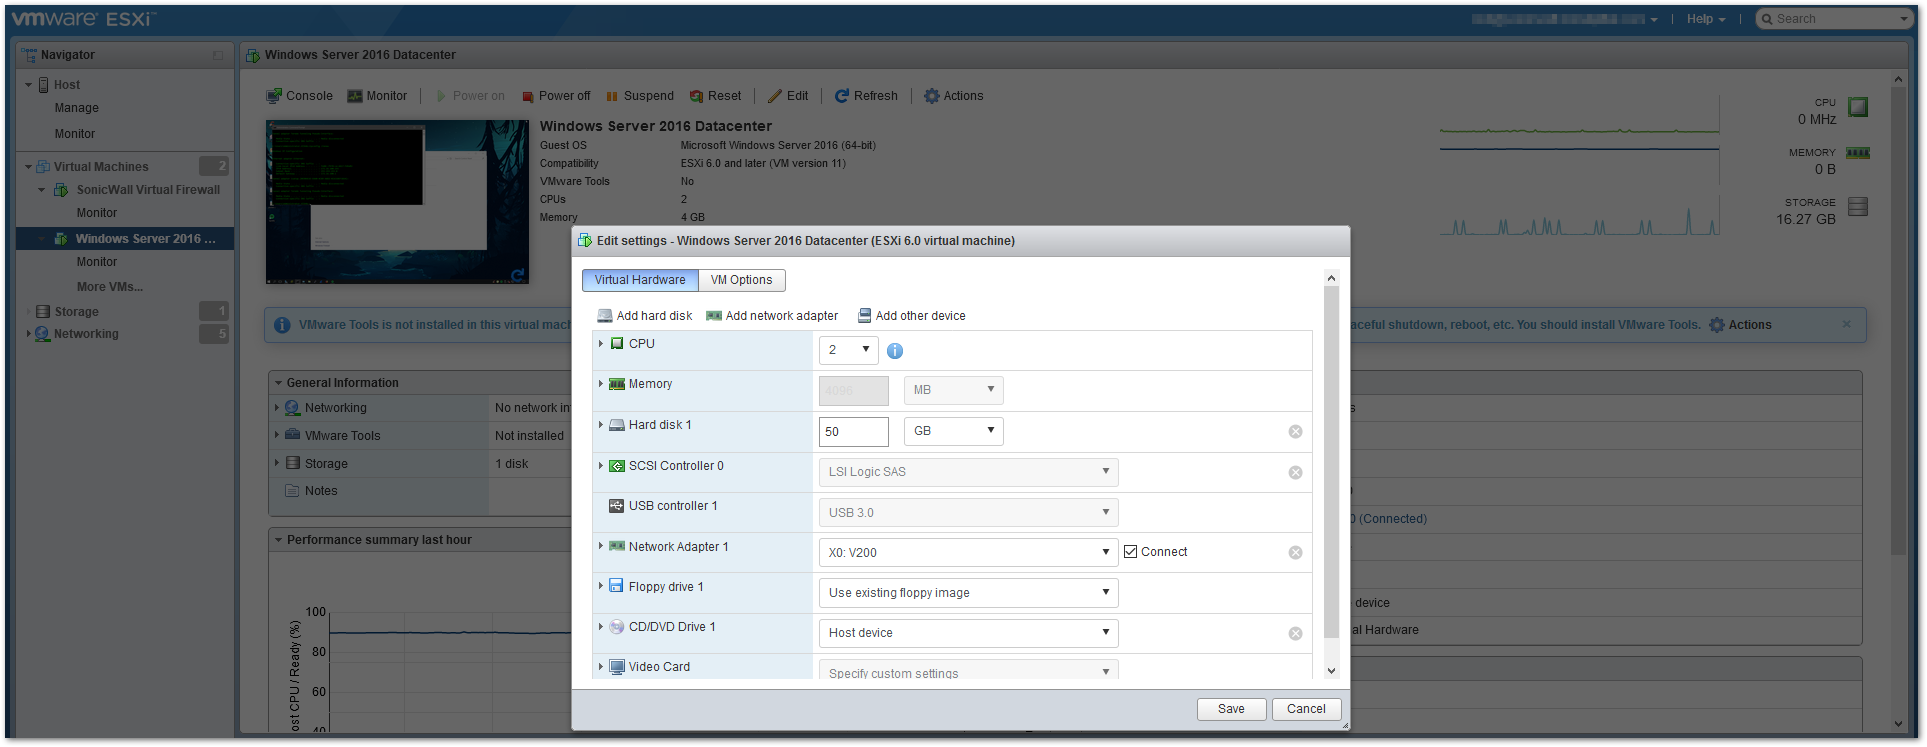Screen dimensions: 1927x747
Task: Open the floppy drive image dropdown
Action: [968, 593]
